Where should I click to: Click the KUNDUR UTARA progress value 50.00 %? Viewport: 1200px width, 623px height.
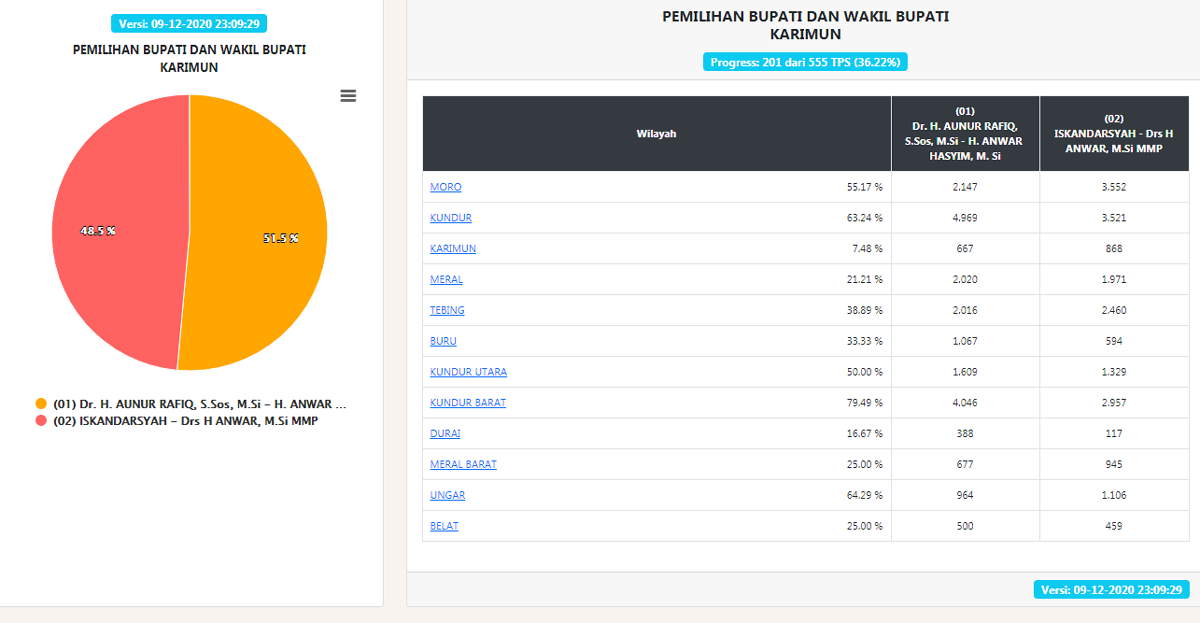(x=864, y=372)
